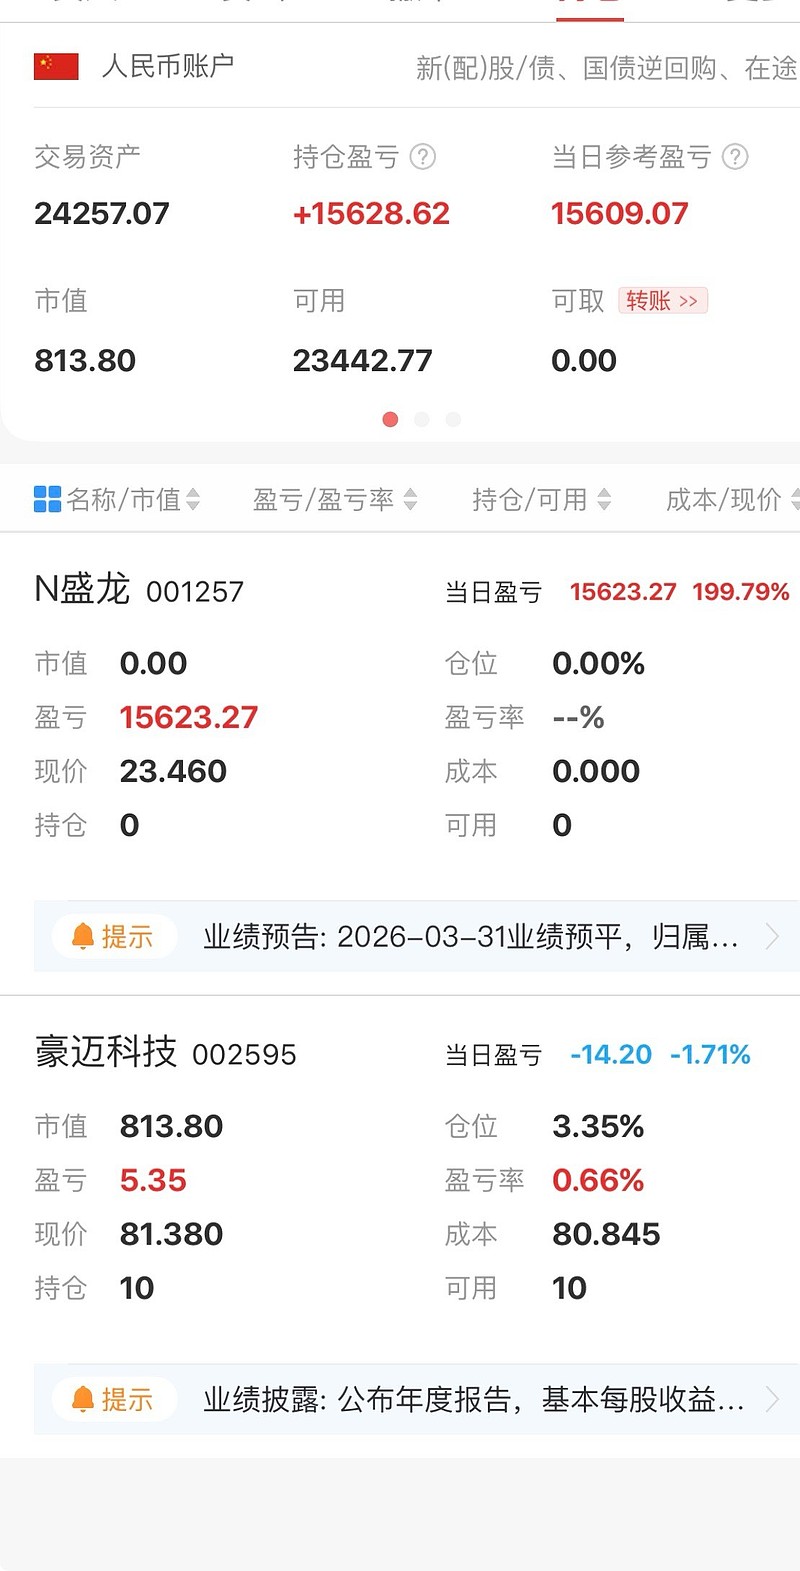Click the grid view icon beside 名称/市值
This screenshot has width=800, height=1571.
point(48,499)
